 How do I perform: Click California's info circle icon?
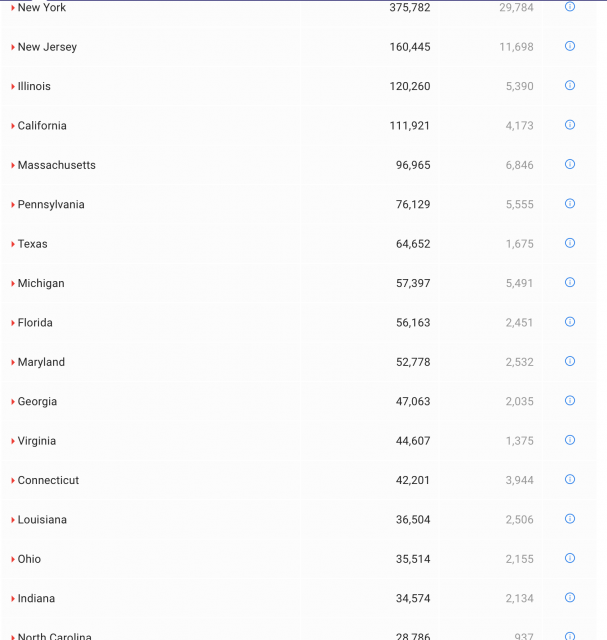click(x=570, y=125)
